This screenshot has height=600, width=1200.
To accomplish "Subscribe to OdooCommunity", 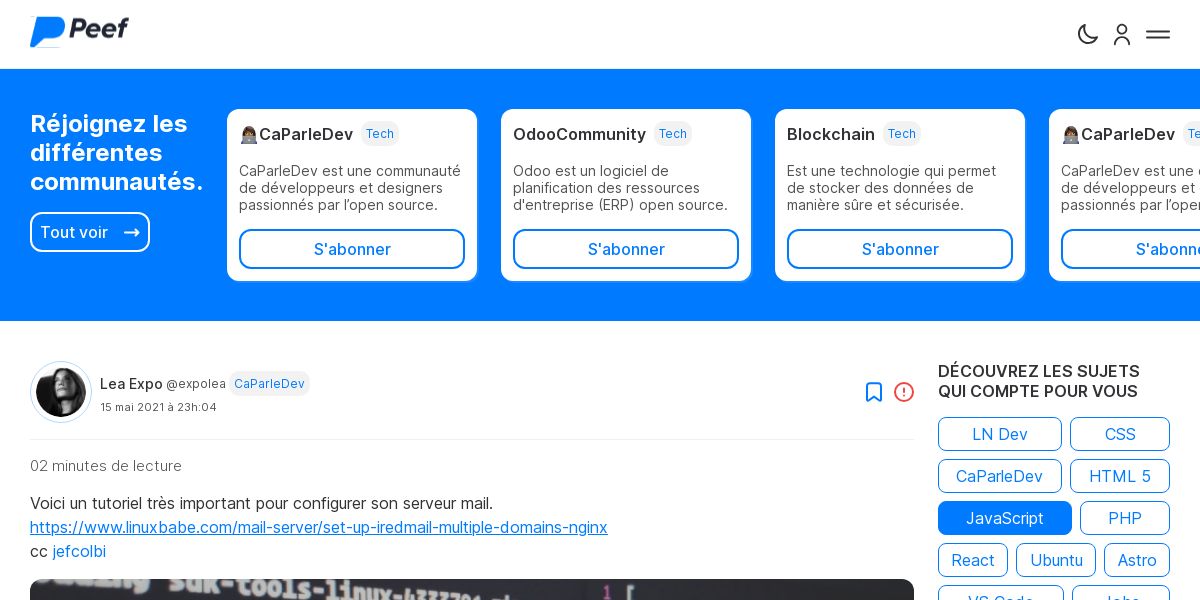I will 626,249.
